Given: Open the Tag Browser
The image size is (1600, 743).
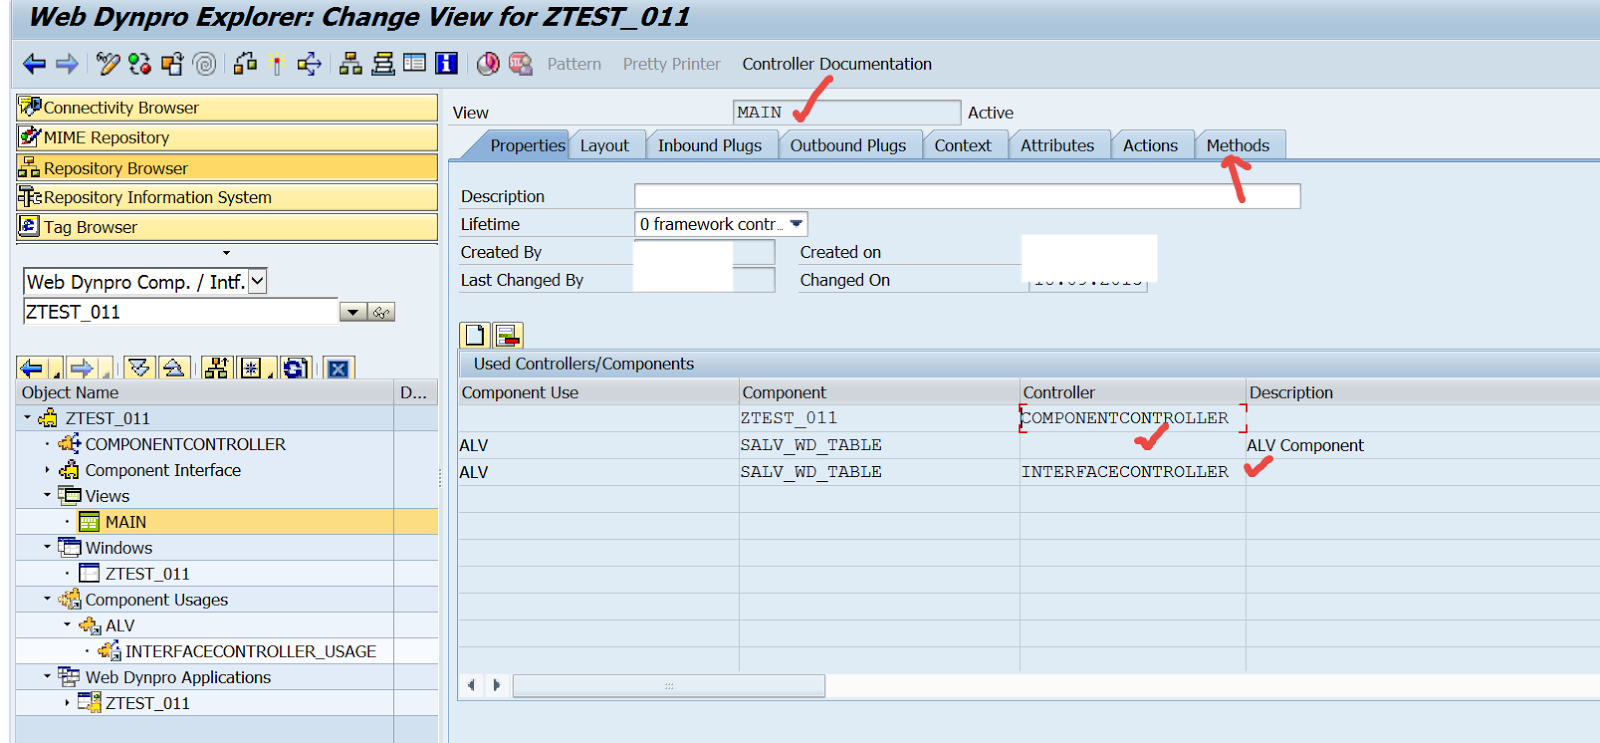Looking at the screenshot, I should click(x=227, y=228).
